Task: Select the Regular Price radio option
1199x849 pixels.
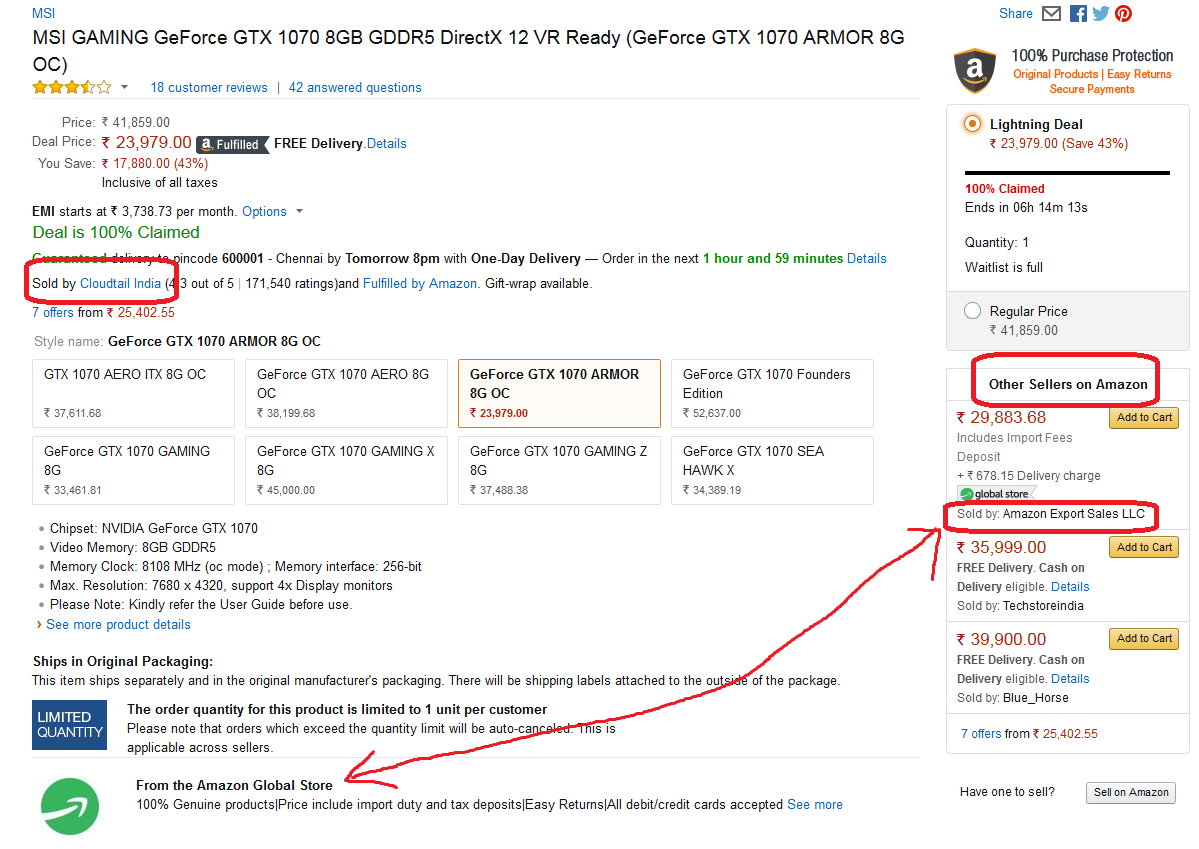Action: 972,311
